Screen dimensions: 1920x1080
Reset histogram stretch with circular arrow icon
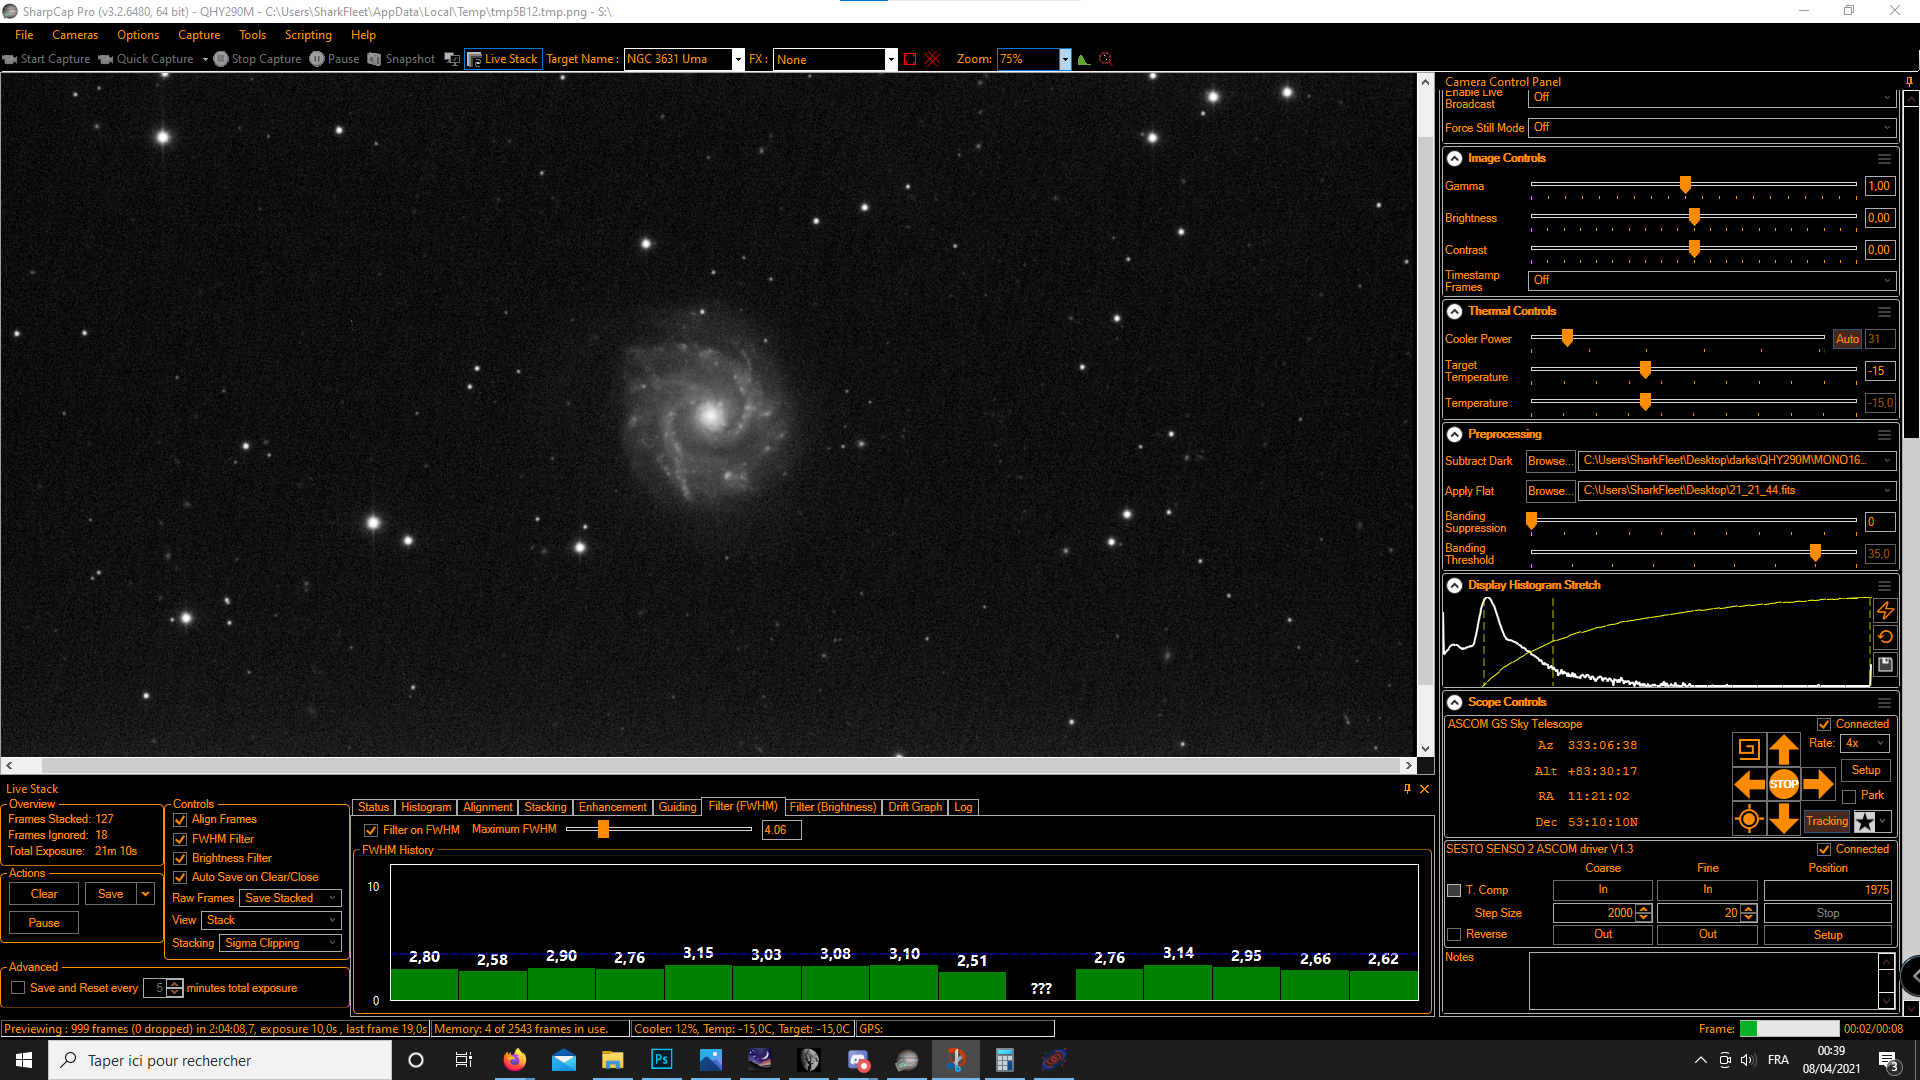(1885, 637)
